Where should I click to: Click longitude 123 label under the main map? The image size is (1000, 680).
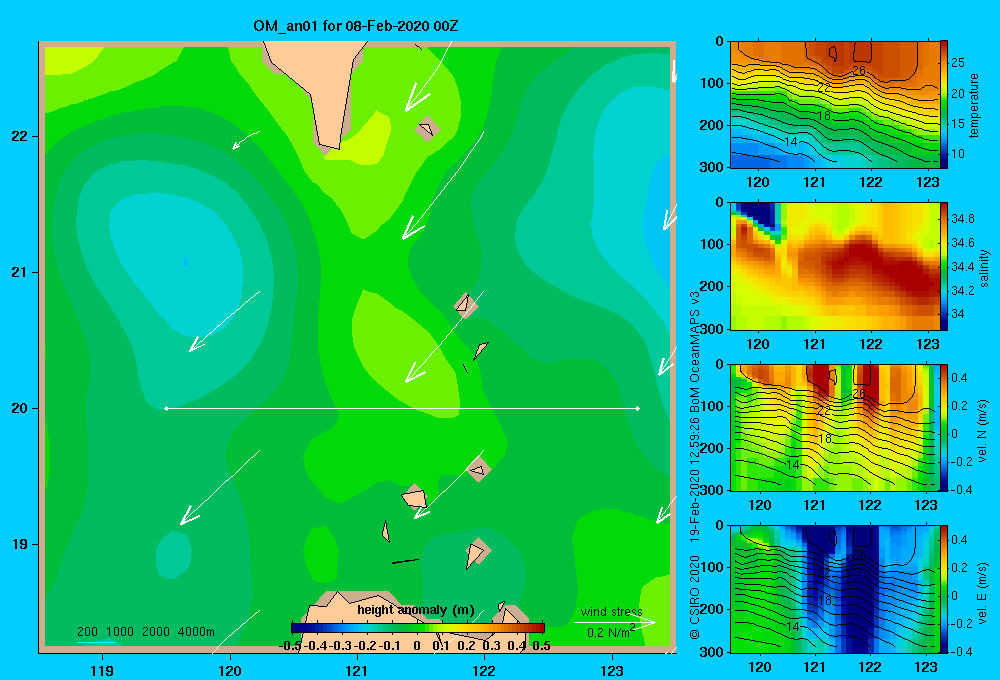point(612,670)
